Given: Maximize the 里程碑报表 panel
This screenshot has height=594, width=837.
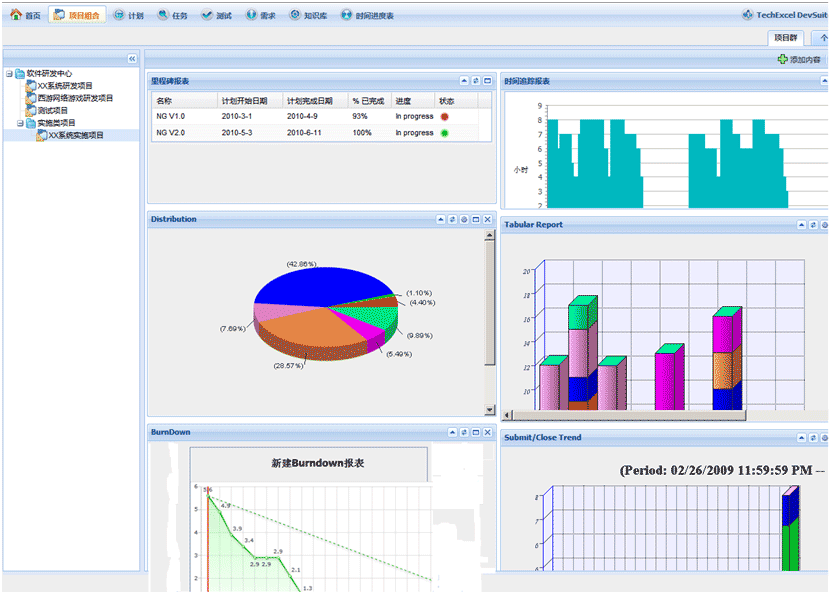Looking at the screenshot, I should (x=487, y=81).
